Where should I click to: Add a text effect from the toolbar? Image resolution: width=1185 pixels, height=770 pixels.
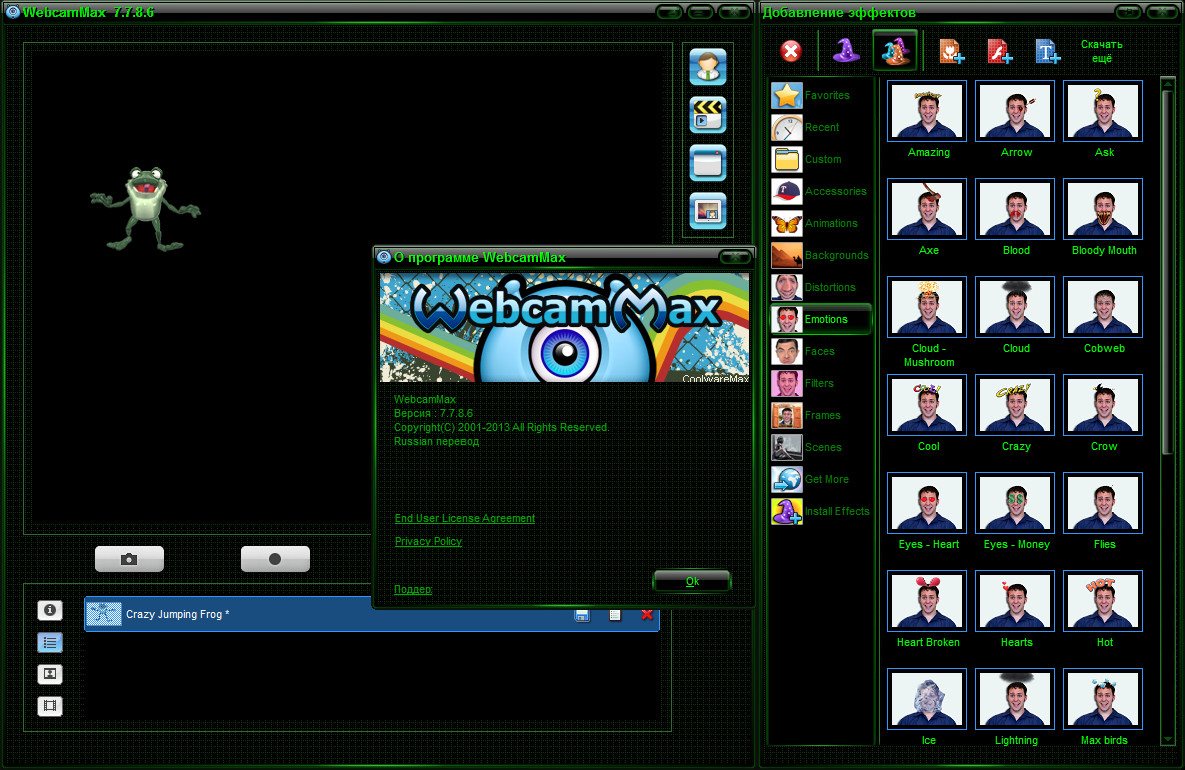(x=1048, y=51)
